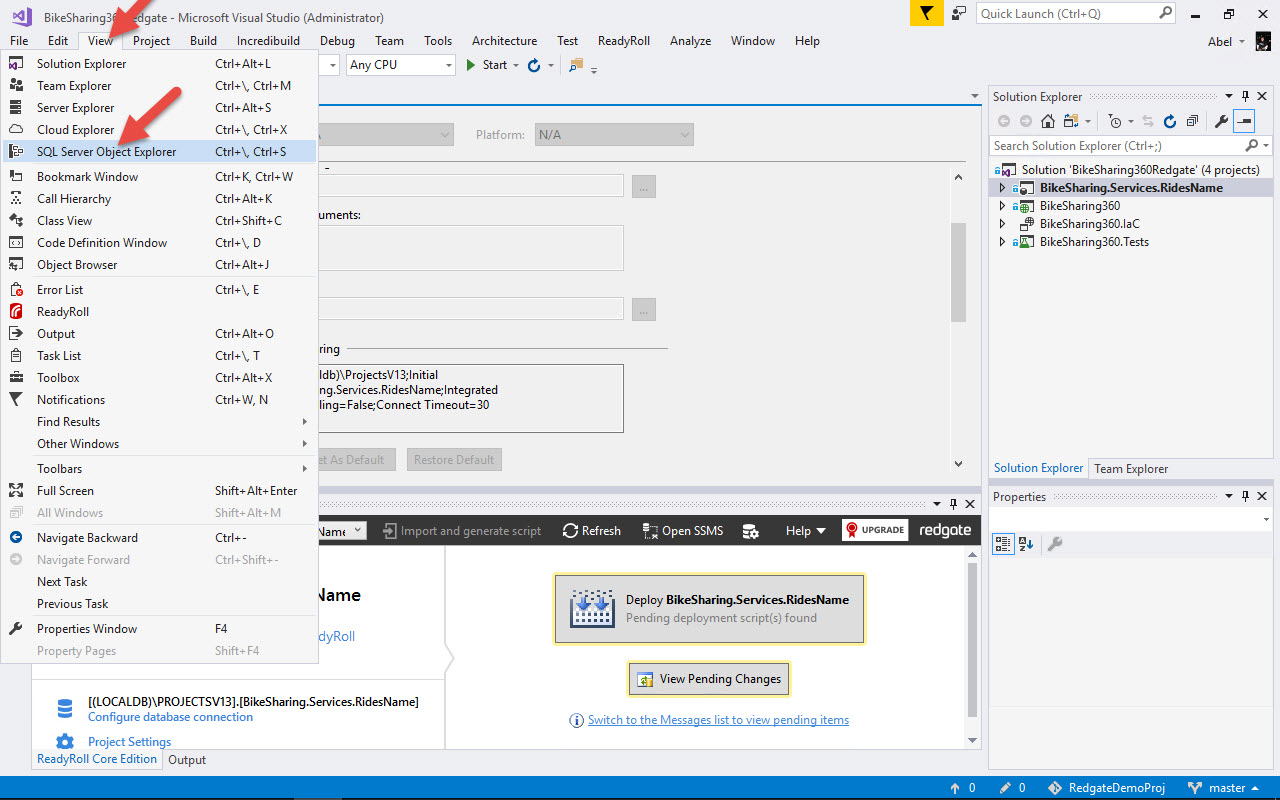Open the Any CPU platform dropdown

[401, 65]
